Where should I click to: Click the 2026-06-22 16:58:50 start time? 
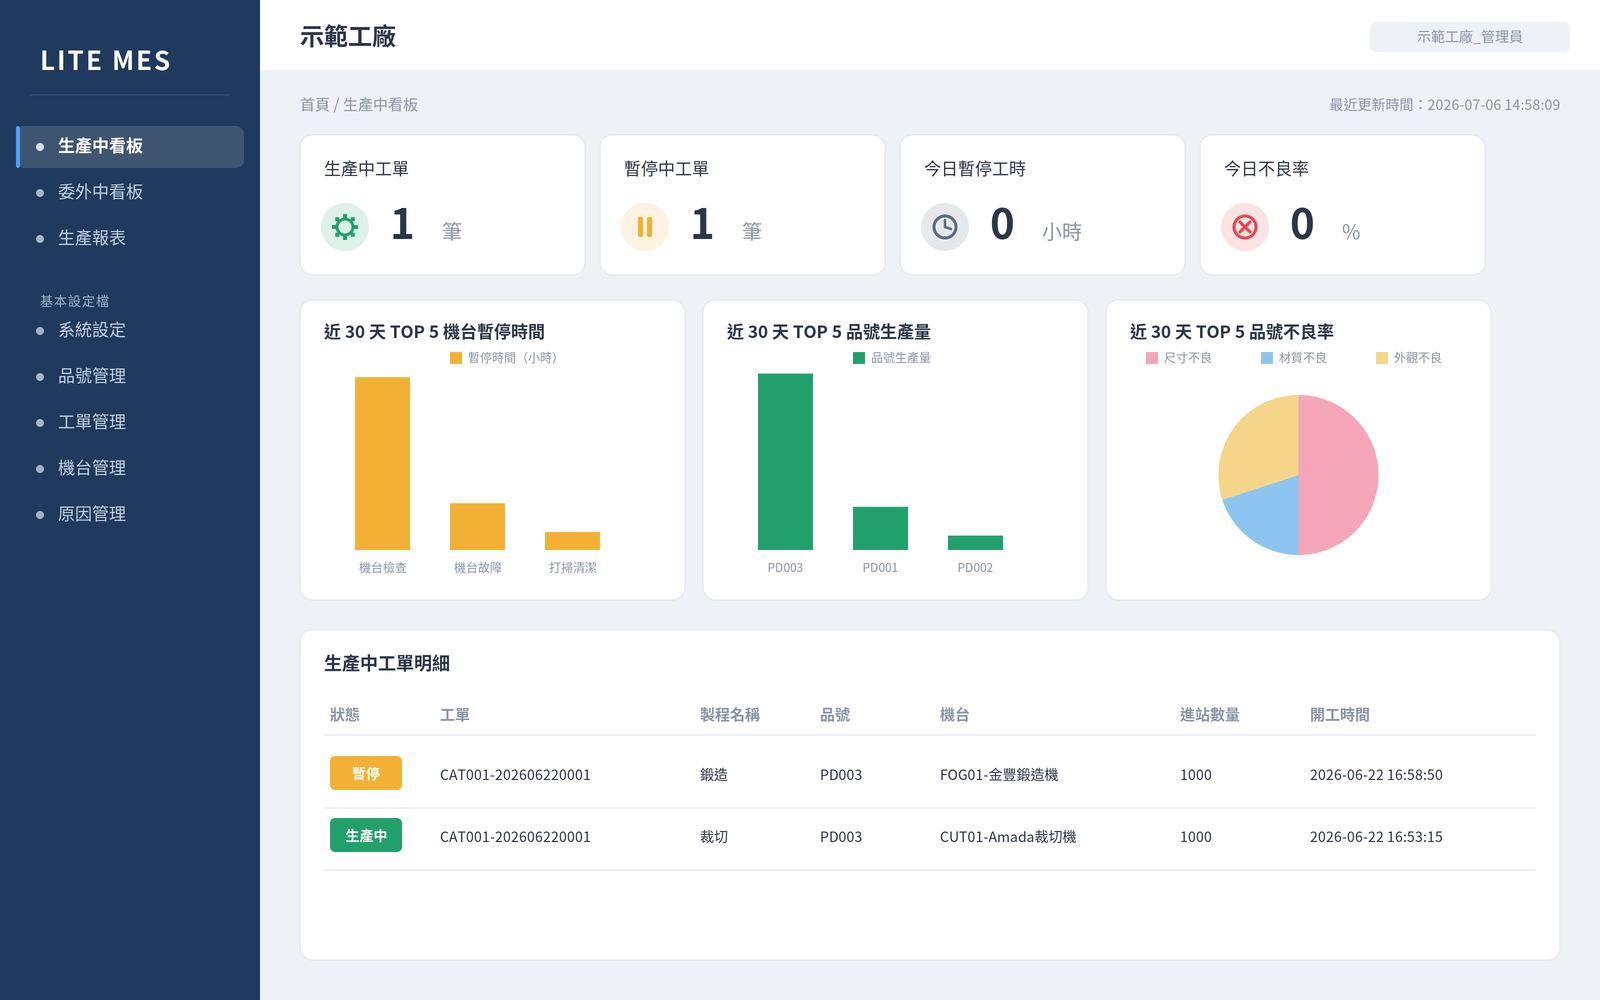pyautogui.click(x=1376, y=775)
